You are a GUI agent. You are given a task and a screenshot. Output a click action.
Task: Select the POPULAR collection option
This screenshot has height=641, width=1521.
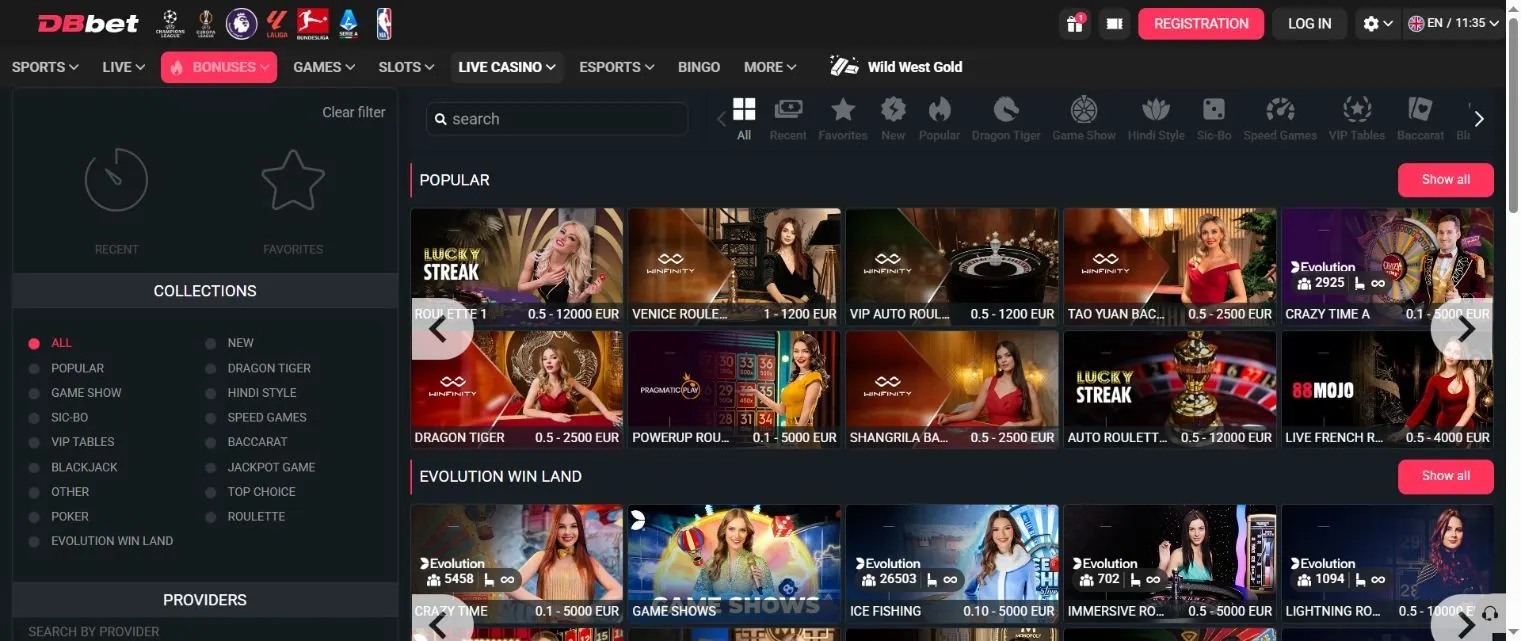[67, 368]
